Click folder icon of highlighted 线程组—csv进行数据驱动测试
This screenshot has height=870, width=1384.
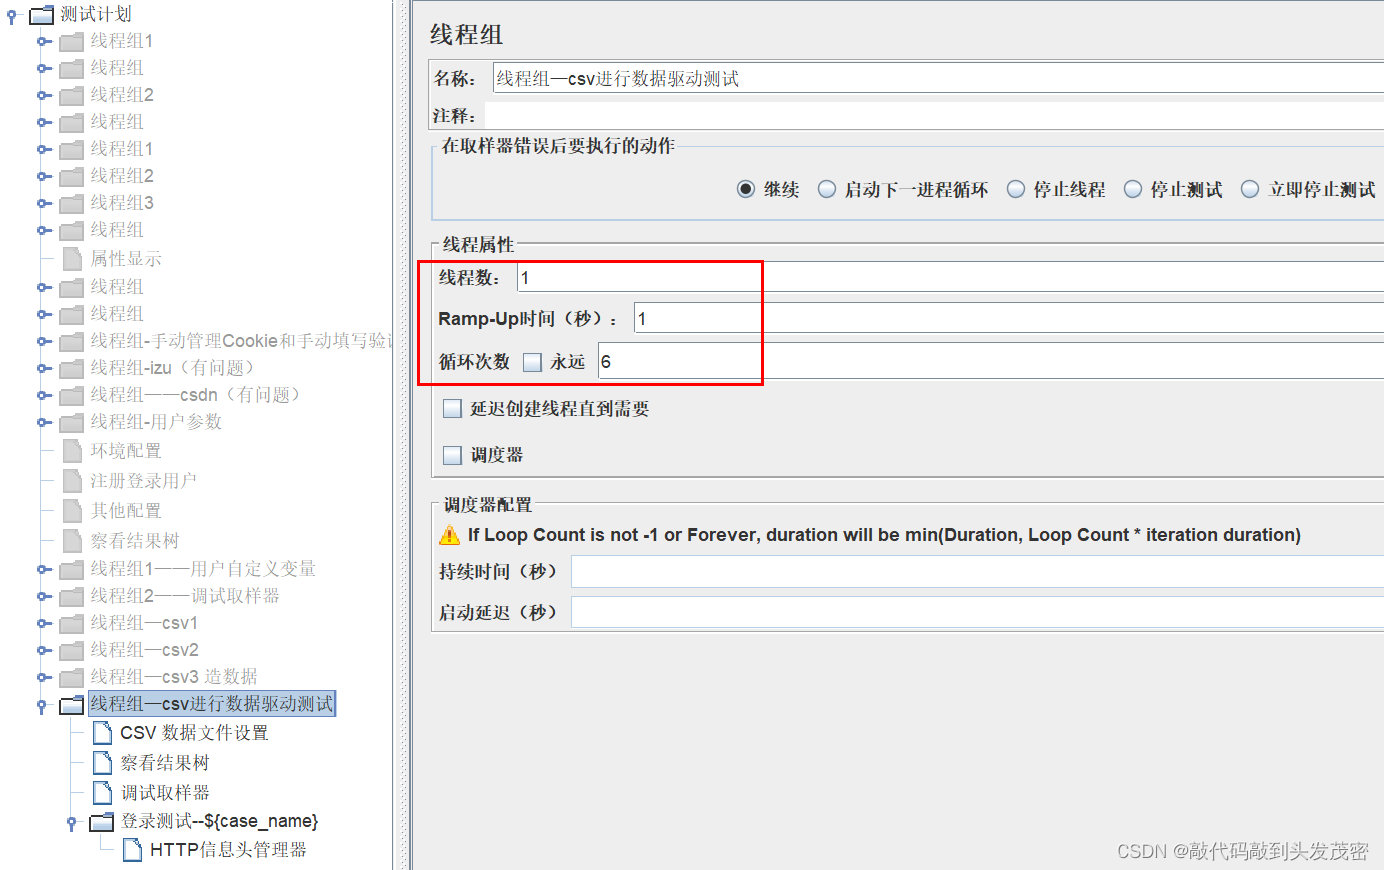[x=71, y=705]
